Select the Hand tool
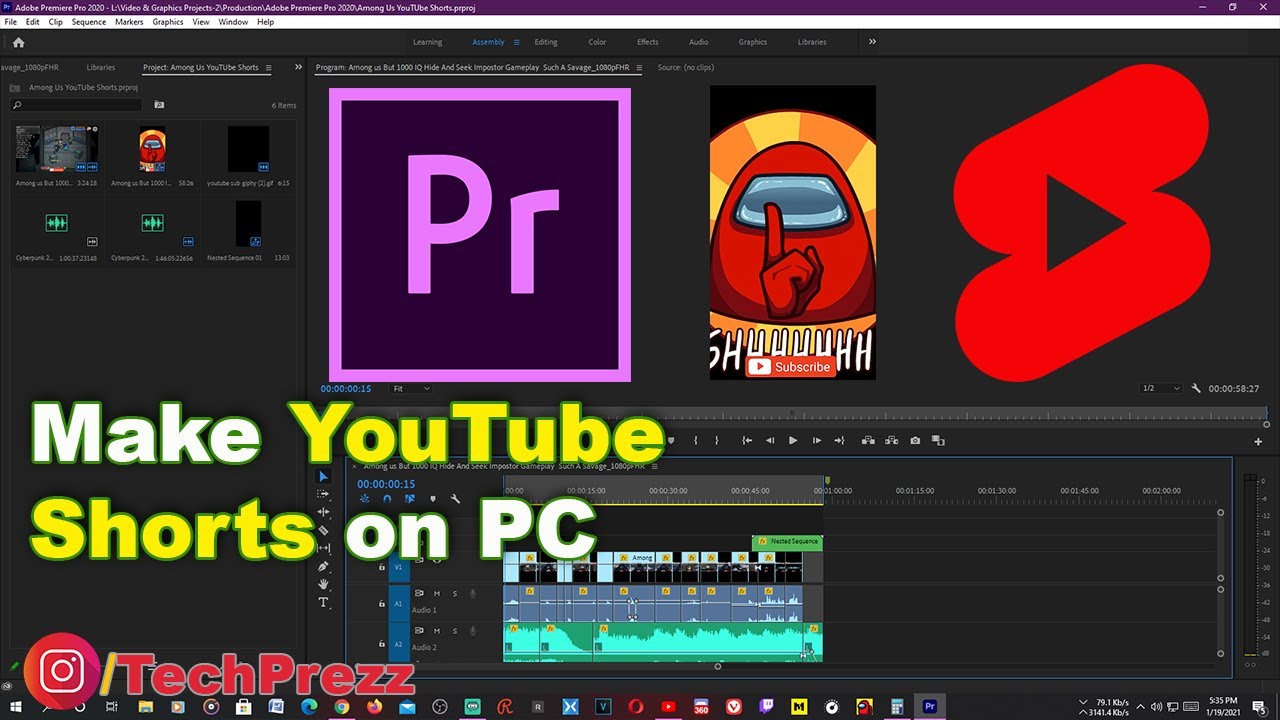Screen dimensions: 1280x720 pos(323,584)
